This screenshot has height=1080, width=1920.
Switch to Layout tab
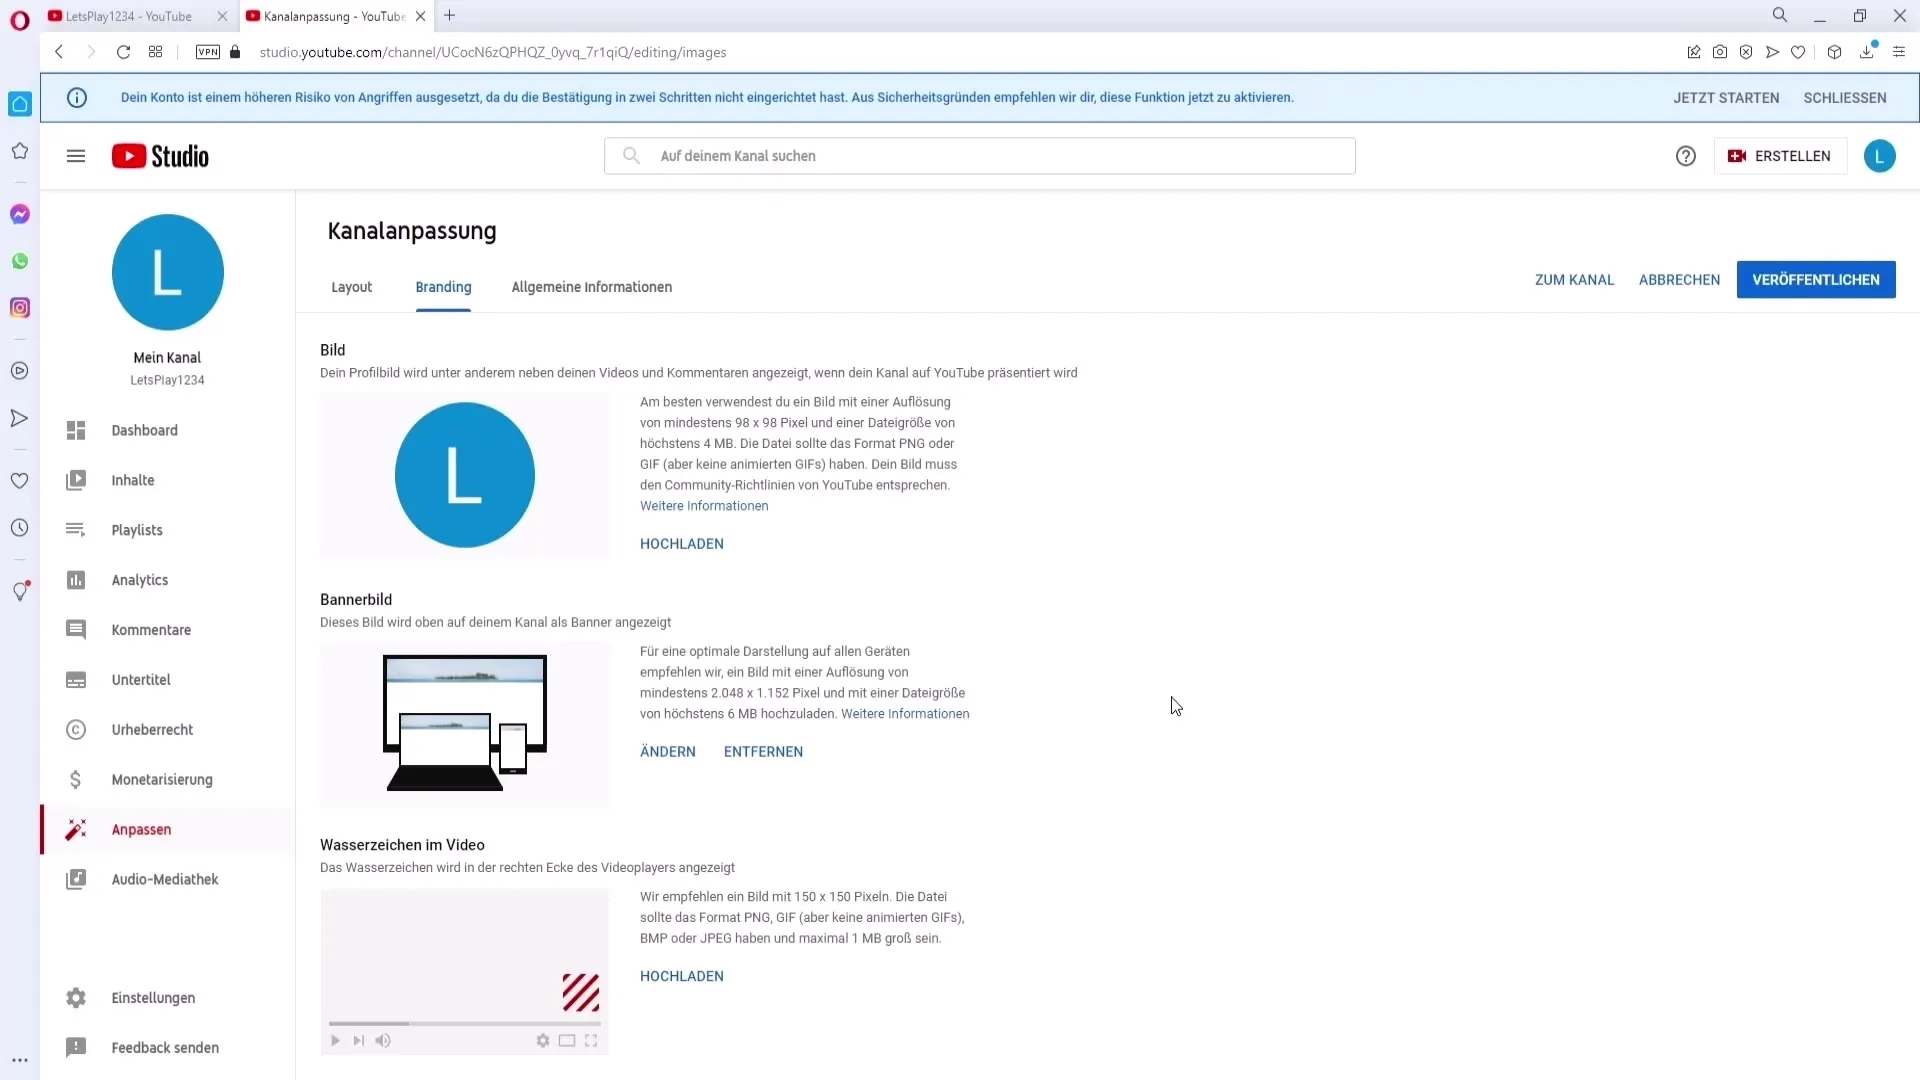[x=351, y=286]
